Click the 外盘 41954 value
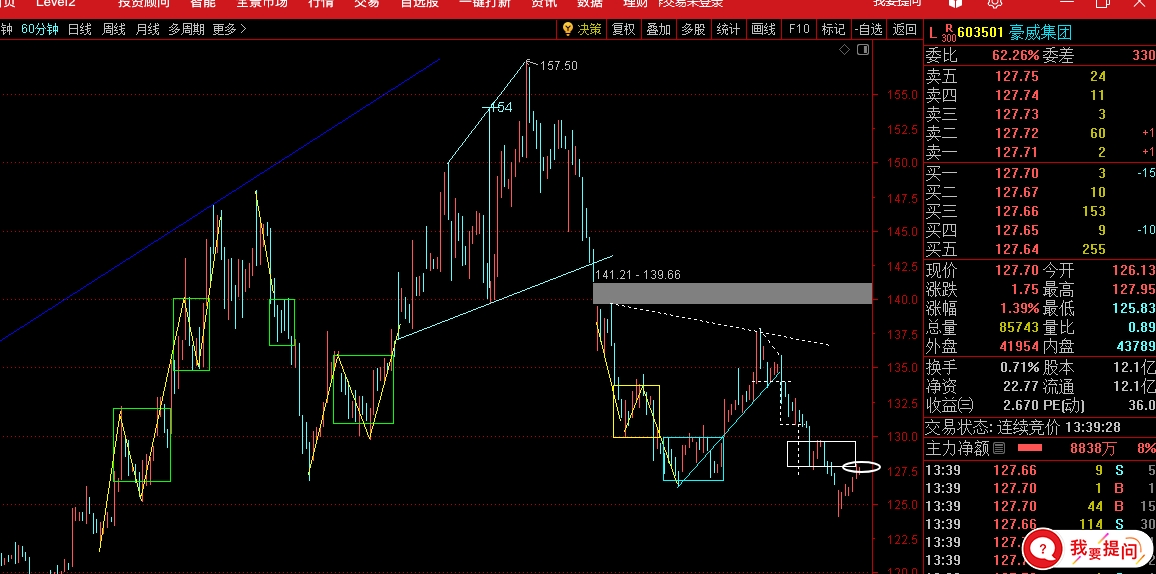The image size is (1156, 574). point(1017,346)
